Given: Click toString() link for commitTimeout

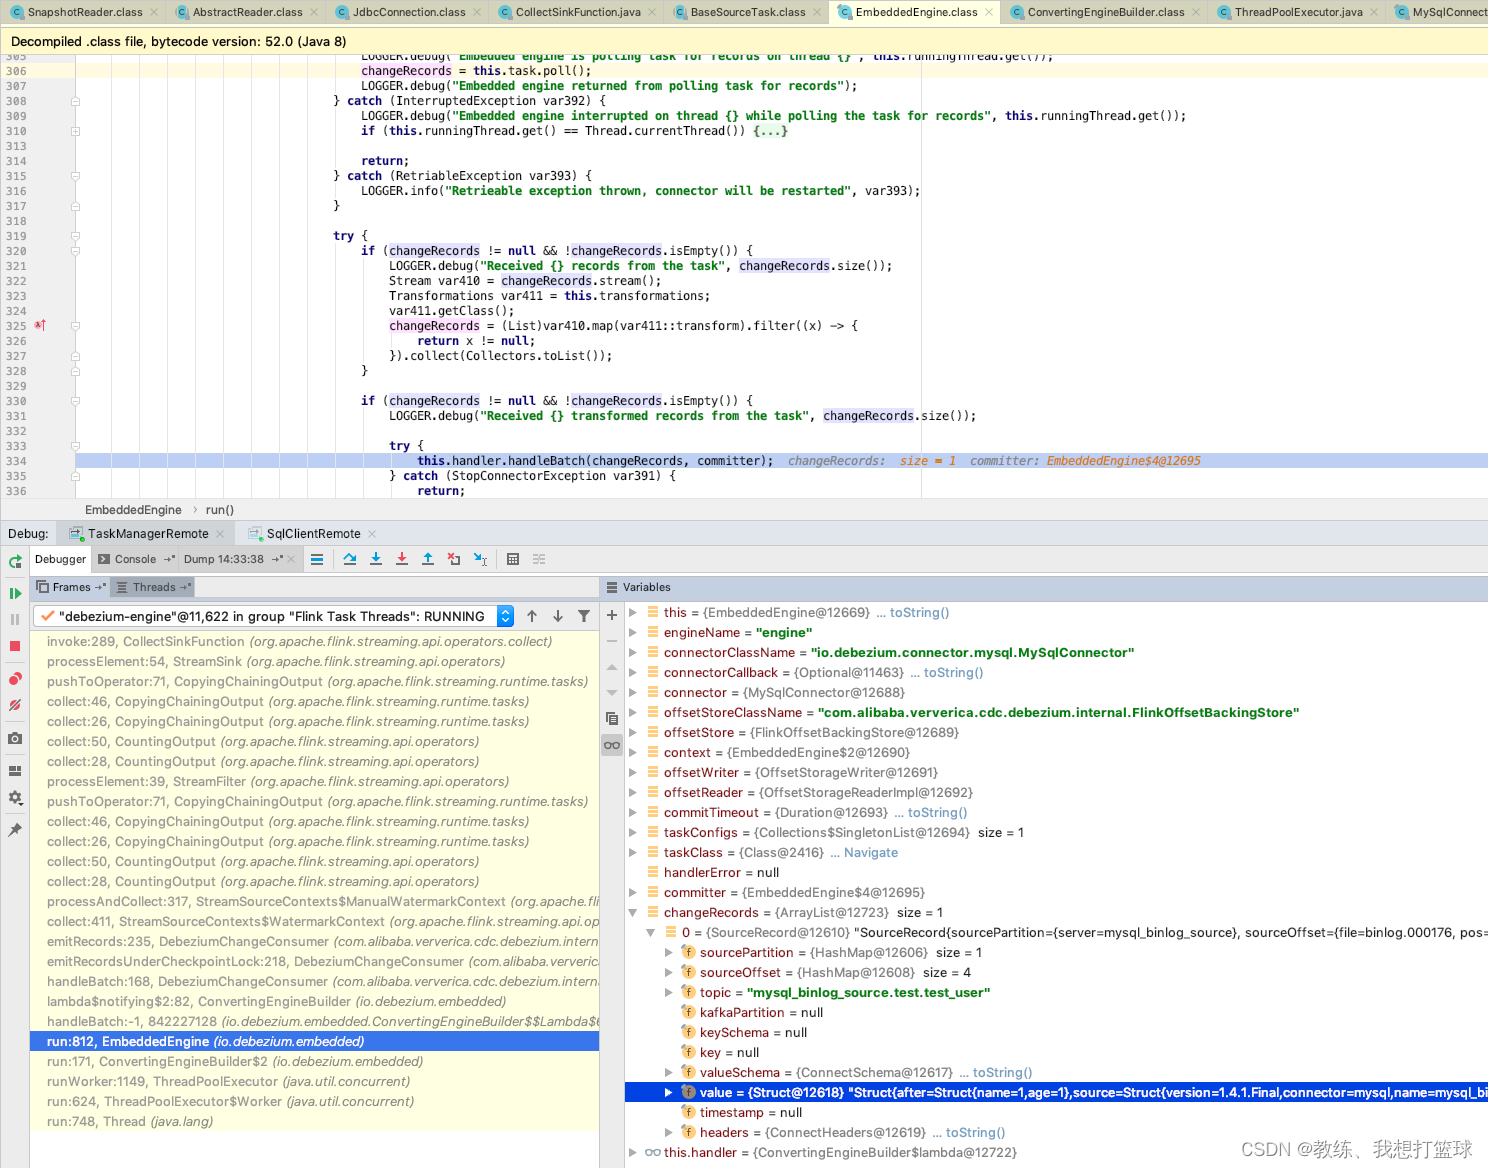Looking at the screenshot, I should (937, 812).
